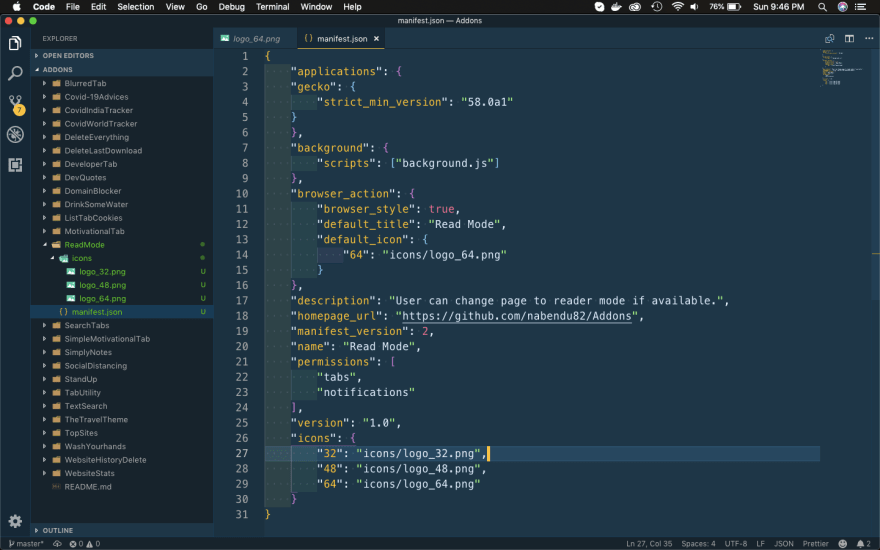Expand the TabUtility folder
The height and width of the screenshot is (550, 880).
click(82, 392)
